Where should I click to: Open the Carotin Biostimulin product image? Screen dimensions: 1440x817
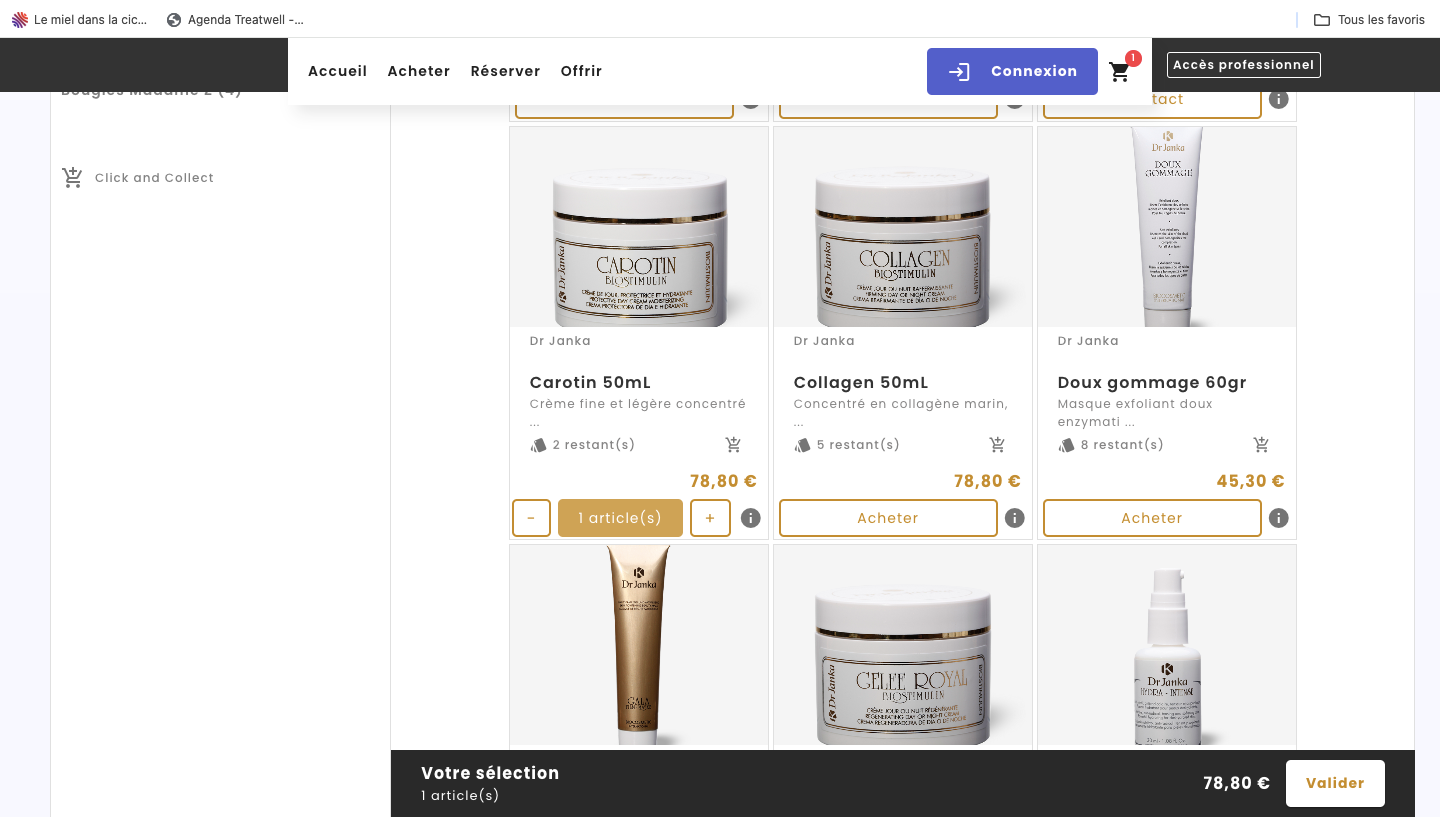639,227
